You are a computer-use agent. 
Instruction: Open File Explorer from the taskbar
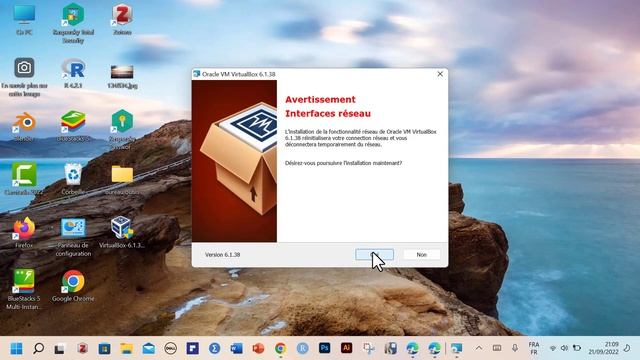tap(127, 348)
